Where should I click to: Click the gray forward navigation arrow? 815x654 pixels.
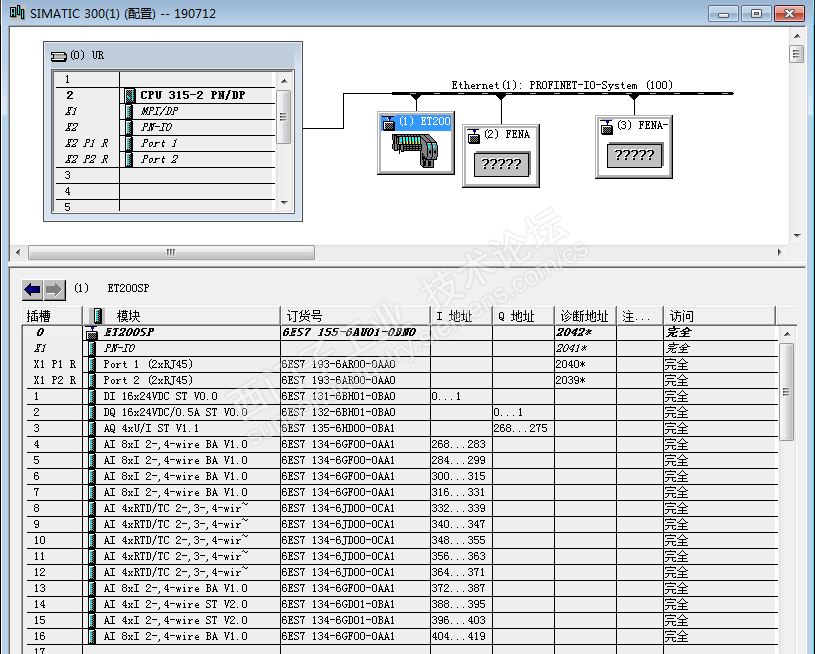(x=54, y=290)
